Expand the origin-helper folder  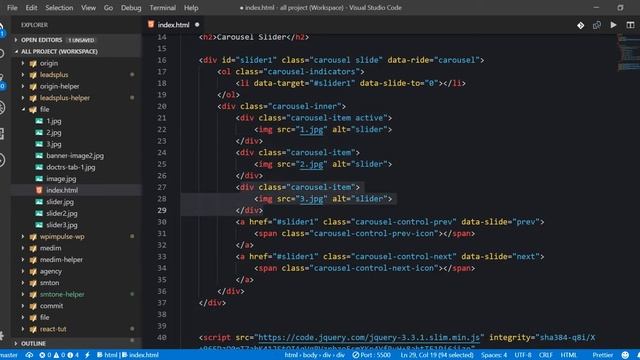click(60, 87)
